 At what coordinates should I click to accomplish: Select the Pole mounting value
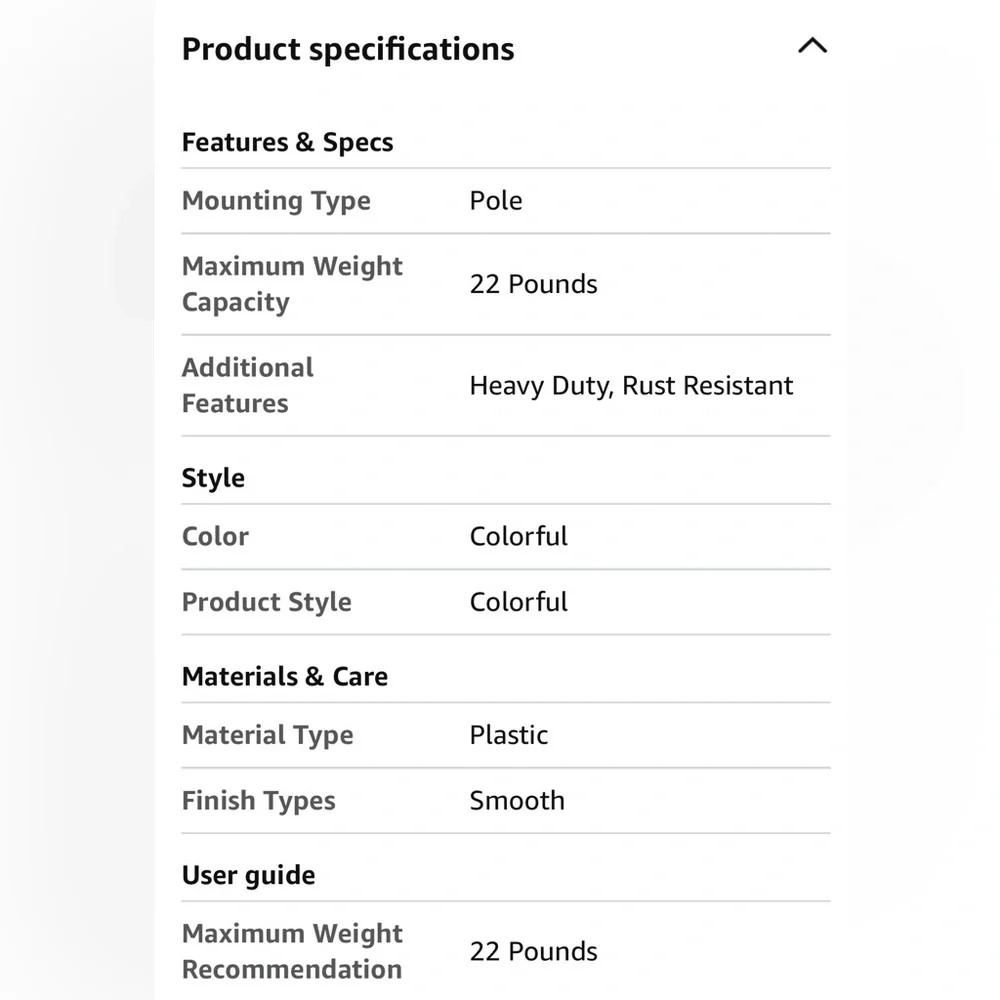[496, 201]
